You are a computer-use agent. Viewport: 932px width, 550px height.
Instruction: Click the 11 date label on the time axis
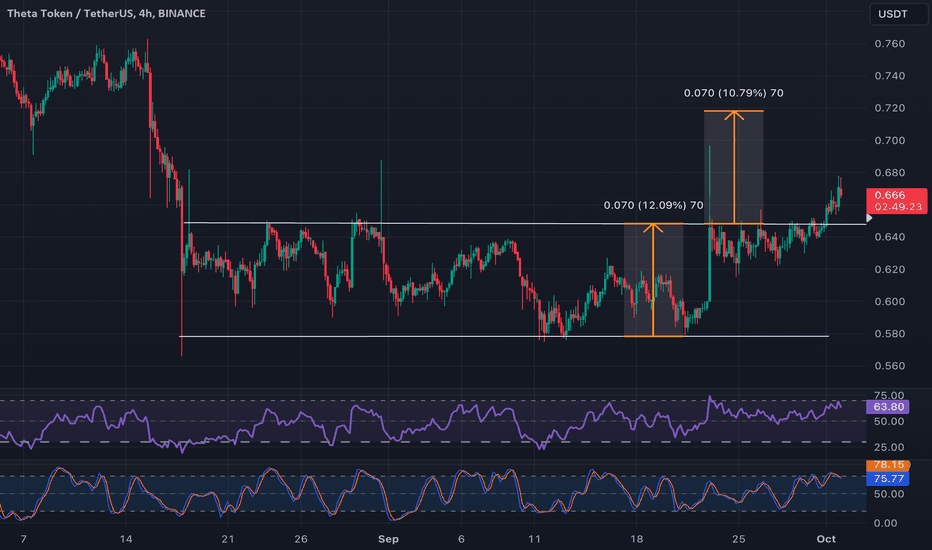point(534,539)
